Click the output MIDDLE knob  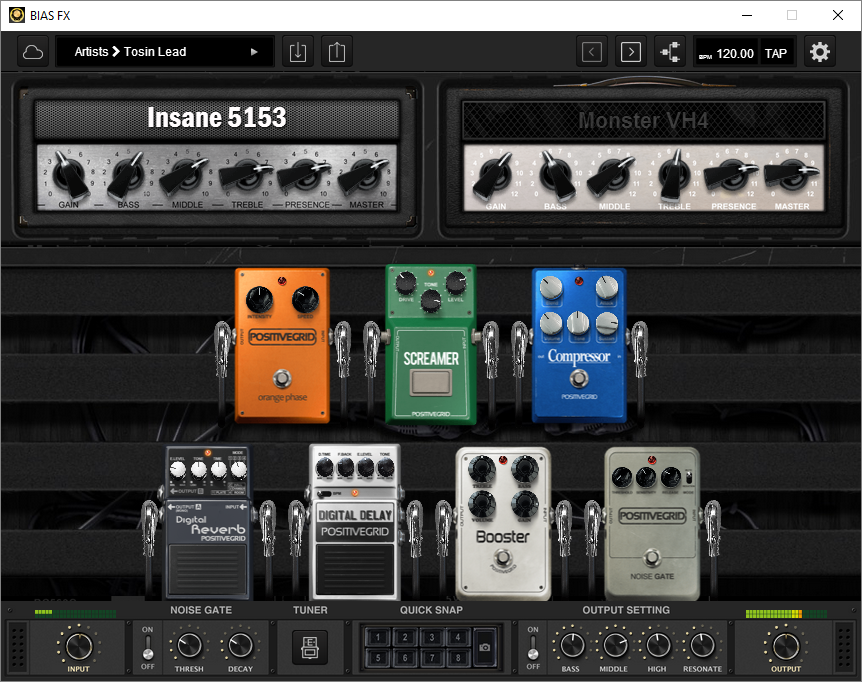[614, 646]
